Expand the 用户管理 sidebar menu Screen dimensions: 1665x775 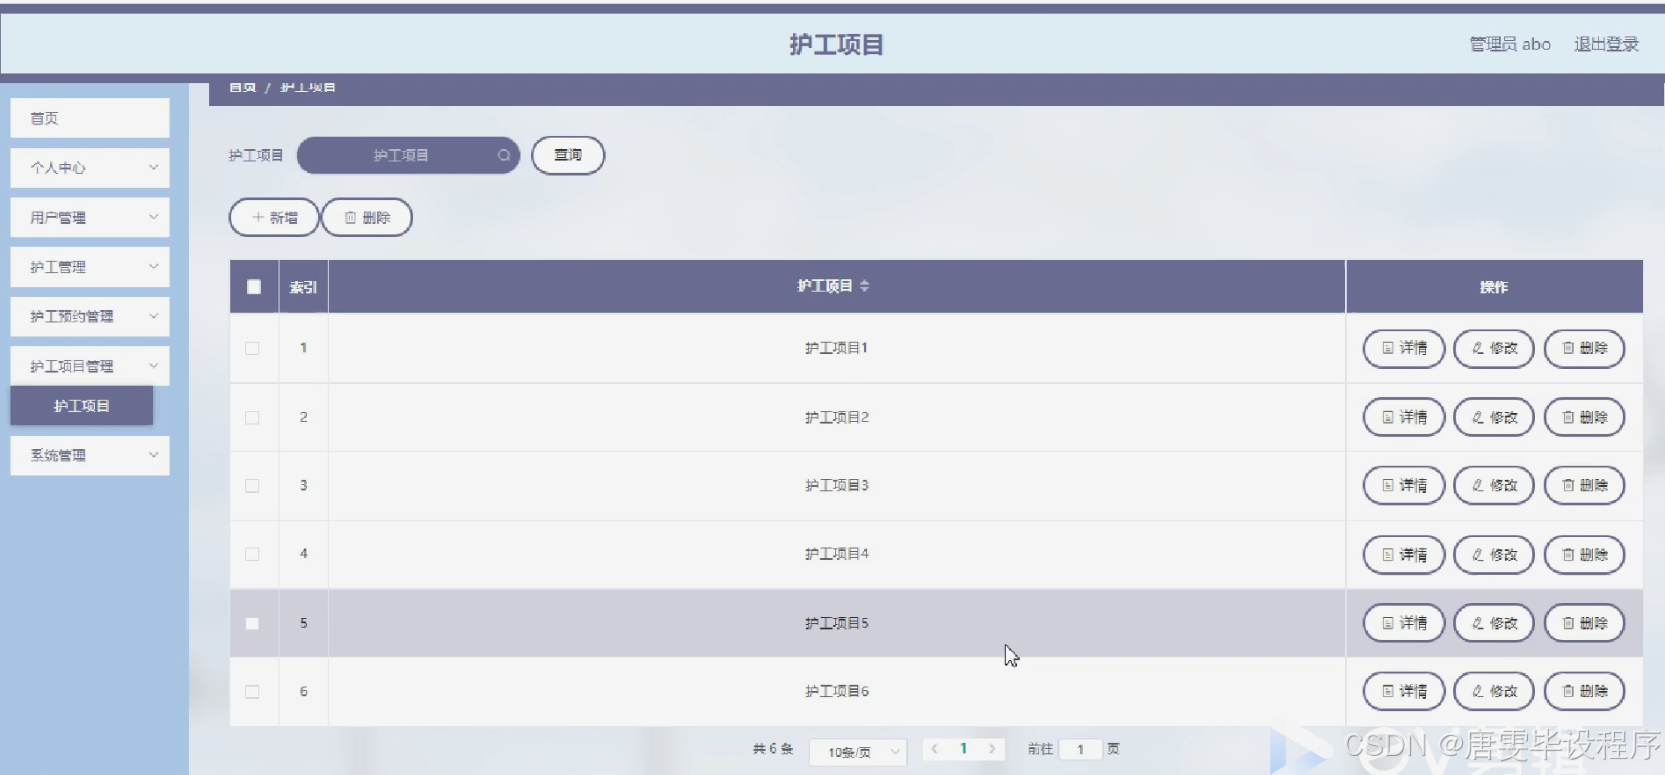click(90, 217)
